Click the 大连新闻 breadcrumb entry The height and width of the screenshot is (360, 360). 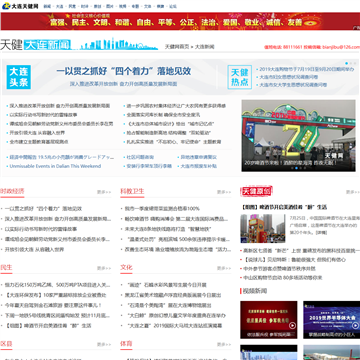coord(205,47)
